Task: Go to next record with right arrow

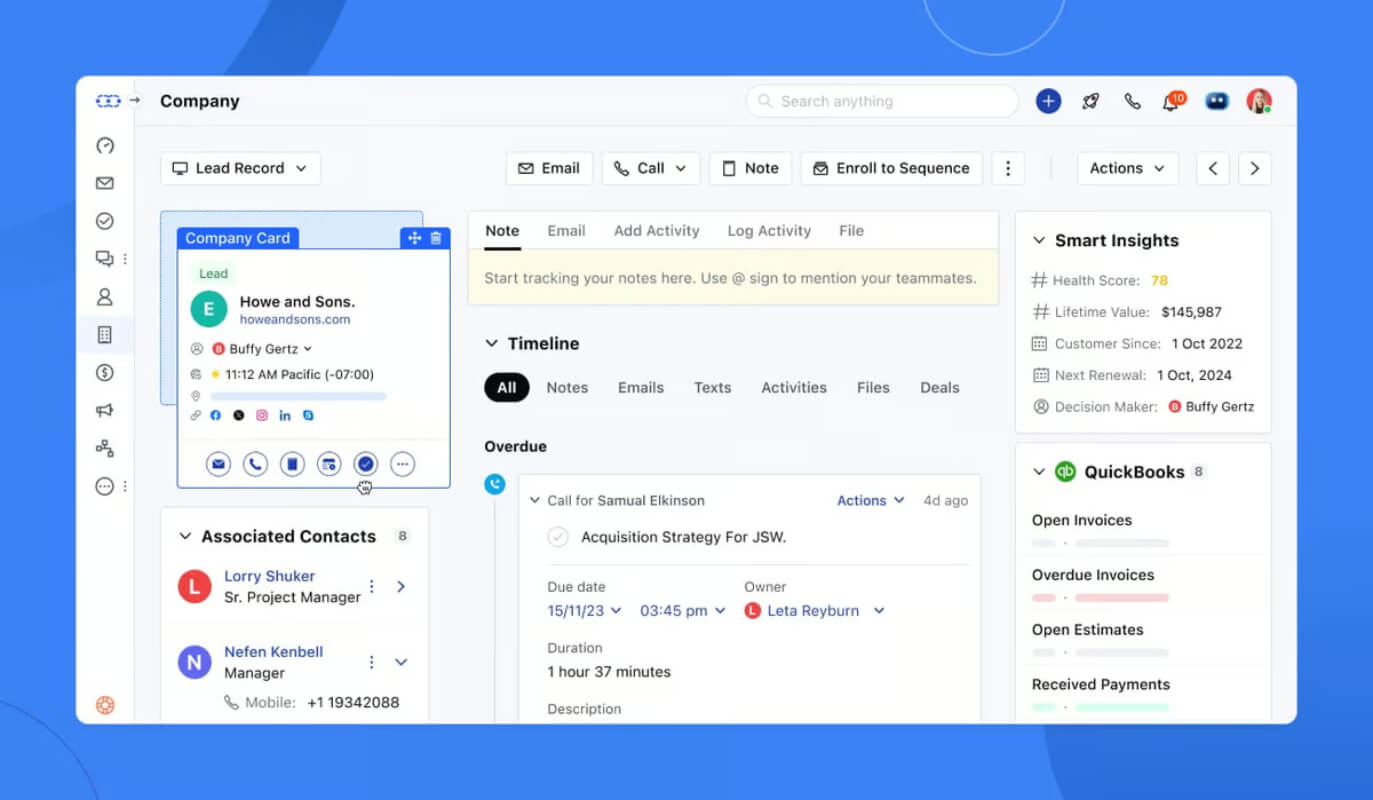Action: [1255, 168]
